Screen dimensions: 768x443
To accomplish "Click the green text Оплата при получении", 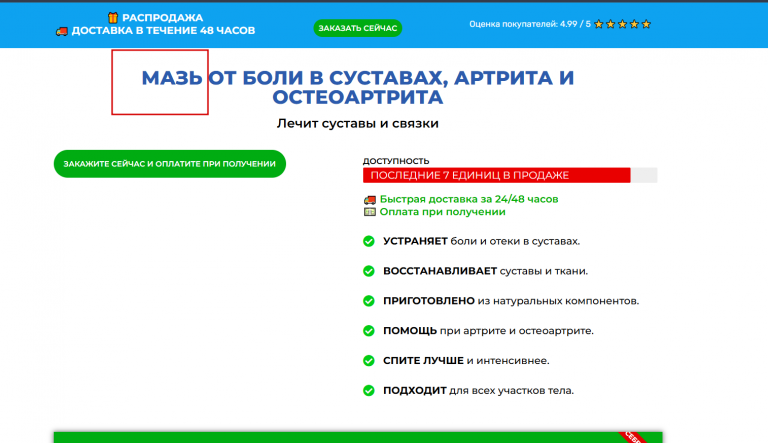I will coord(442,212).
